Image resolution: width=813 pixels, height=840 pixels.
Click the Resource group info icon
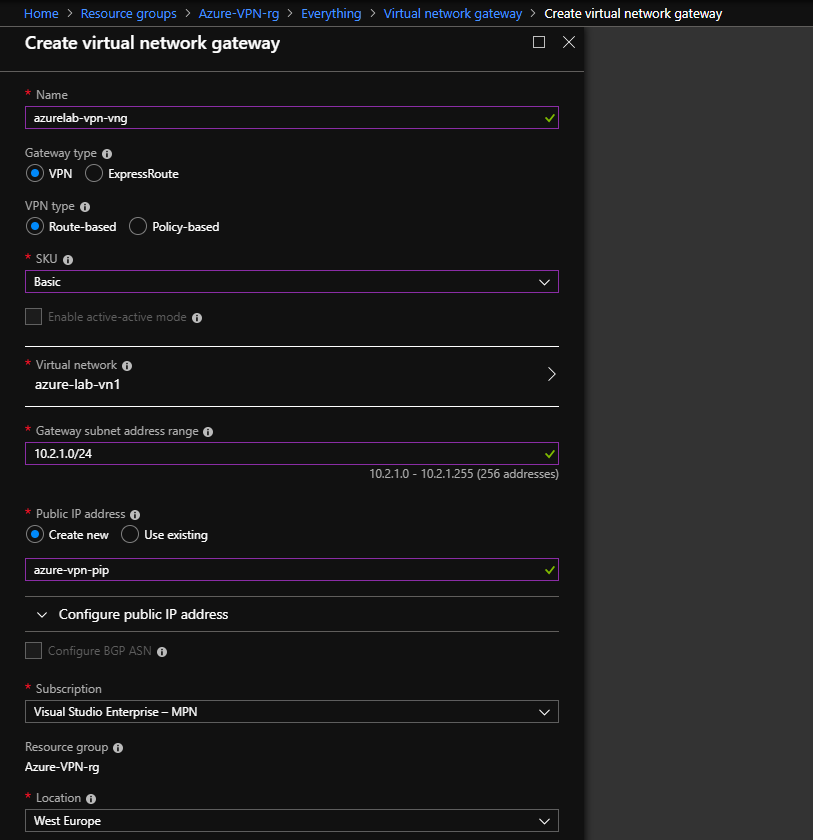117,746
